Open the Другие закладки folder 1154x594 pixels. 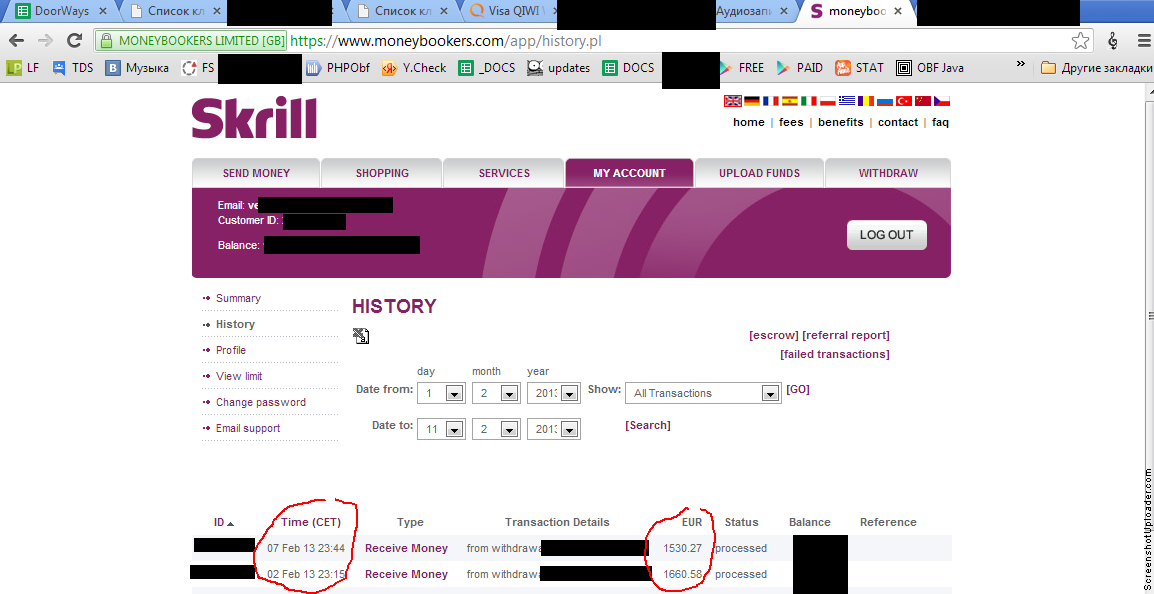(1096, 68)
